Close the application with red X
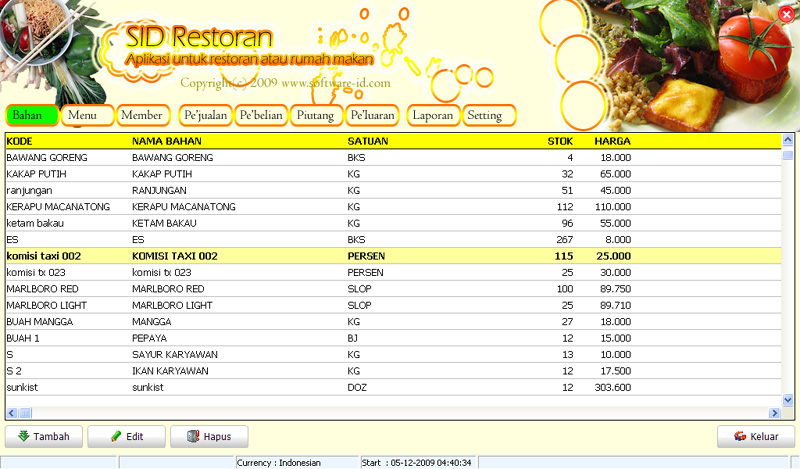This screenshot has width=800, height=469. coord(786,14)
